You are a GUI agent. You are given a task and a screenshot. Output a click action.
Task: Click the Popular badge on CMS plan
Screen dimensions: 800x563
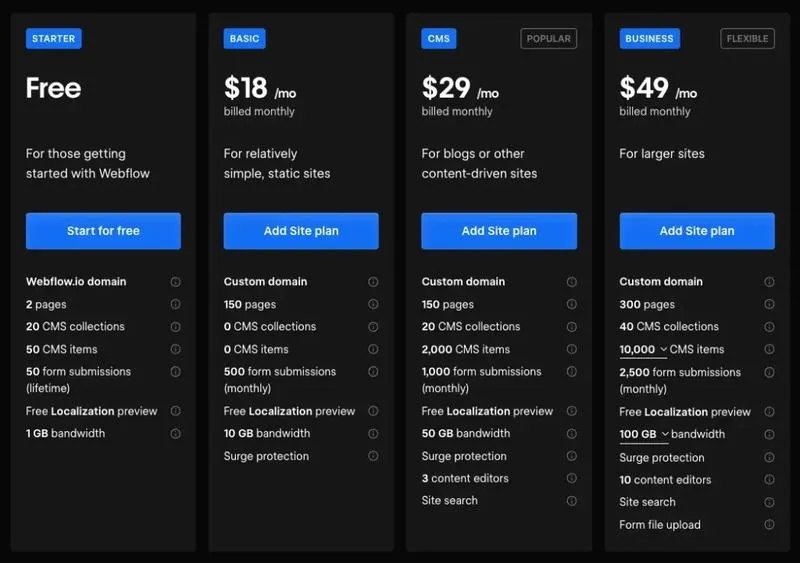[x=549, y=39]
